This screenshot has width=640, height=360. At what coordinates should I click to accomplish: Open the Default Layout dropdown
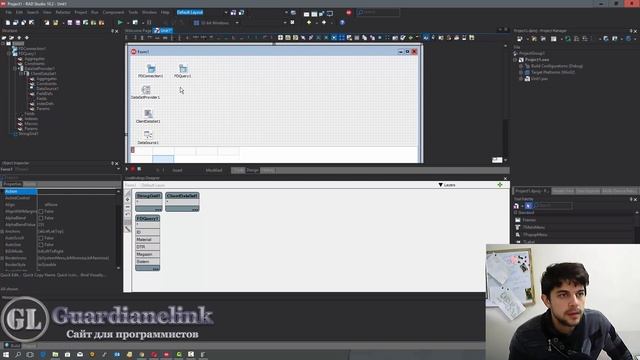coord(226,13)
